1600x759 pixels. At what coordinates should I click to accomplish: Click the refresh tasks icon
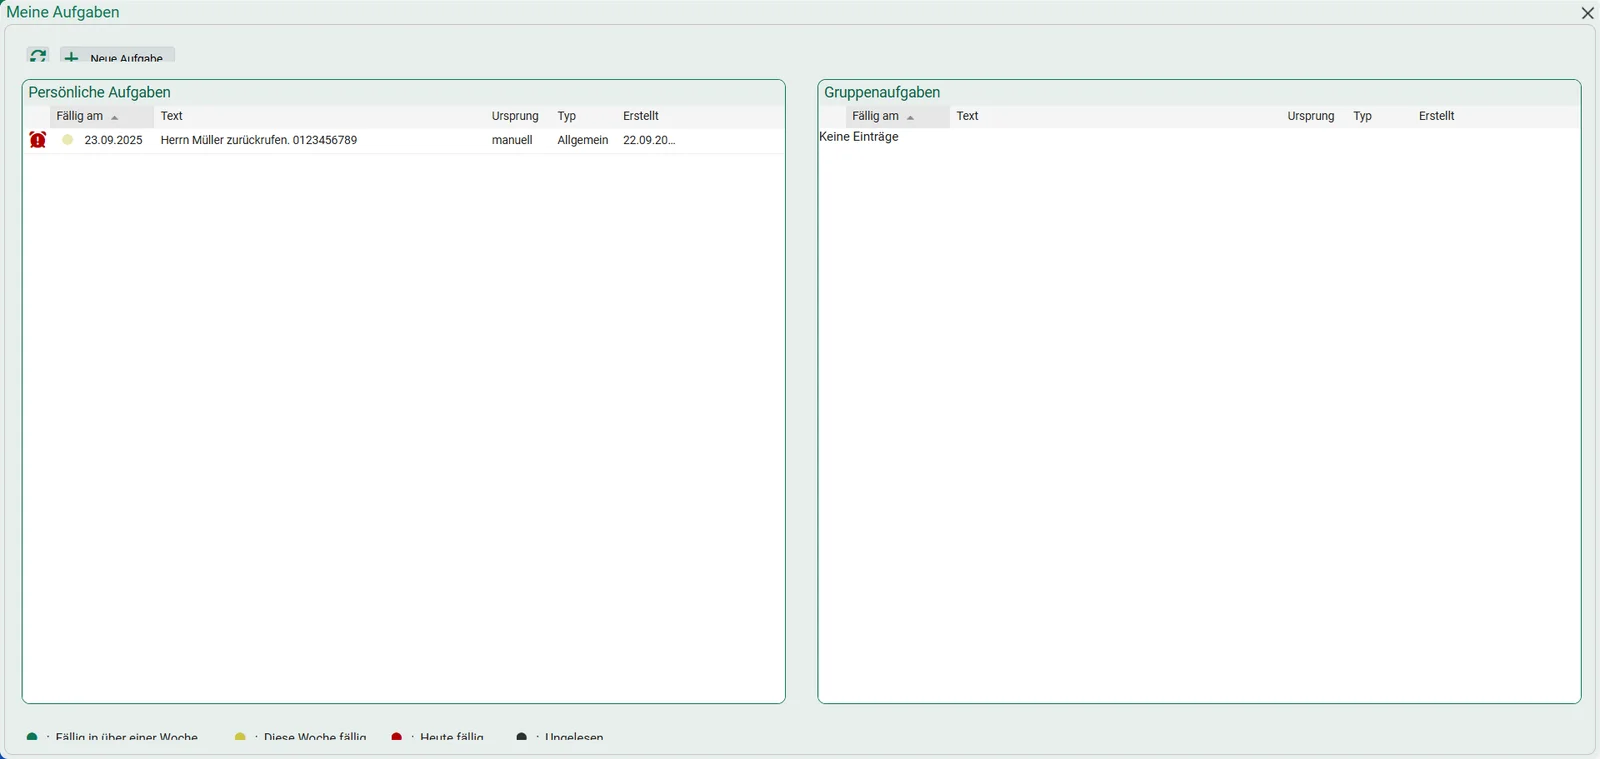38,56
